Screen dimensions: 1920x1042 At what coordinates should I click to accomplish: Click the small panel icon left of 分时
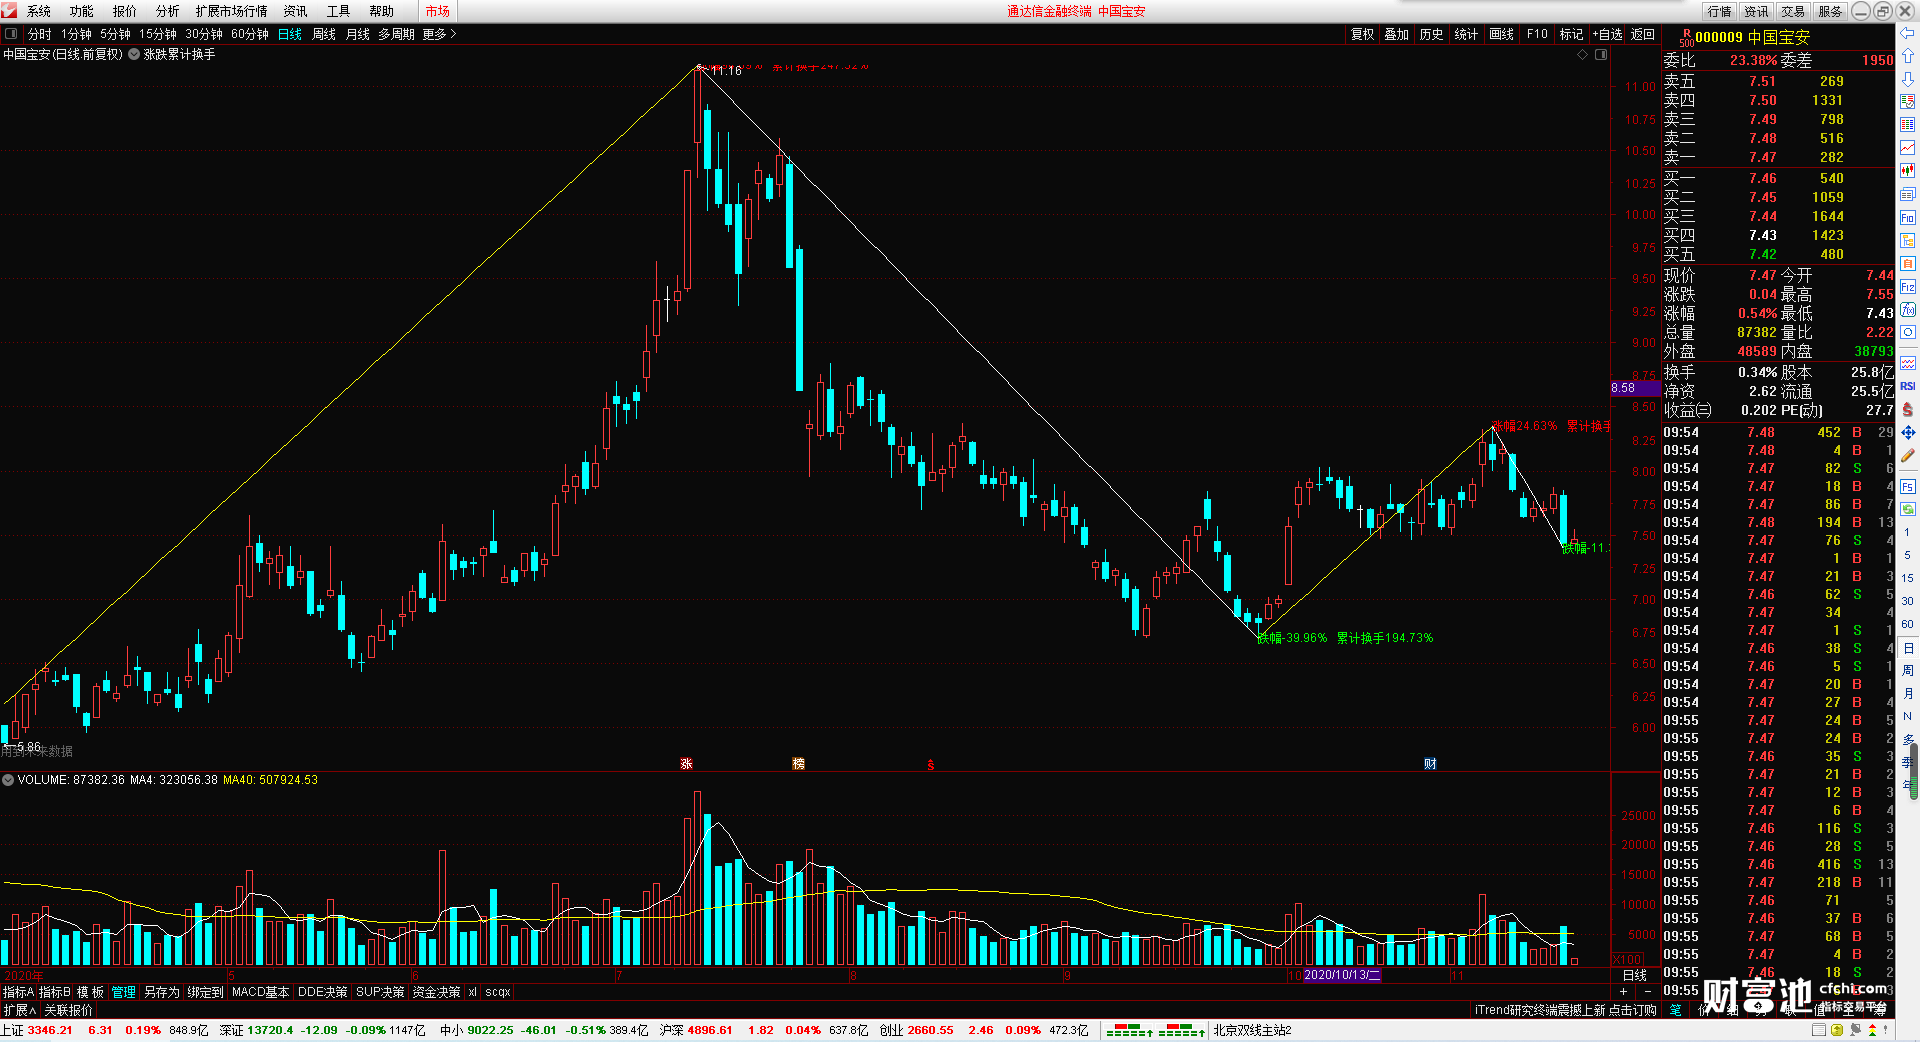tap(11, 34)
